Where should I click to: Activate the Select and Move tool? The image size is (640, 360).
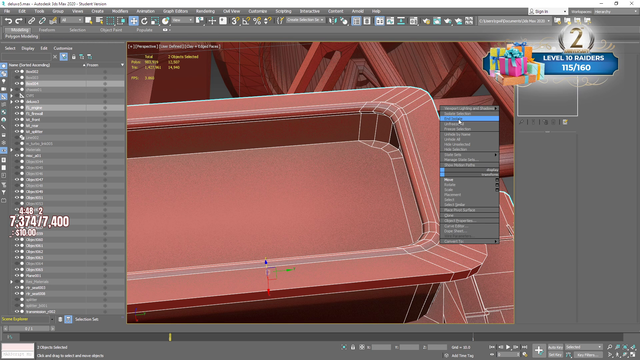point(133,20)
